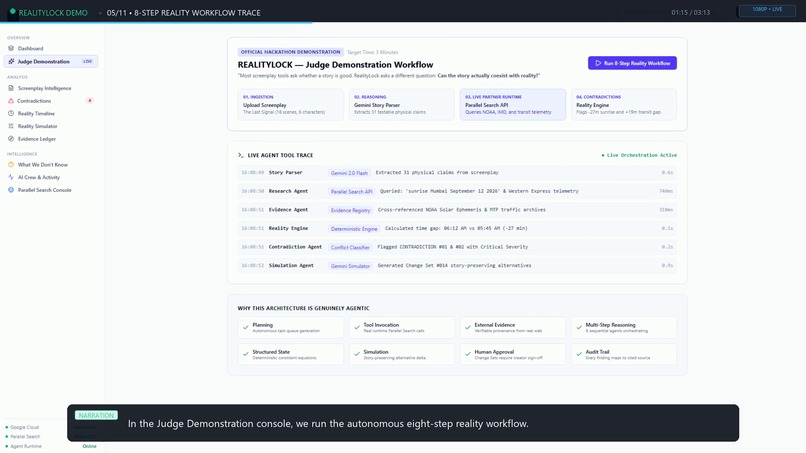806x453 pixels.
Task: Click the Parallel Search Console globe icon
Action: pyautogui.click(x=11, y=190)
